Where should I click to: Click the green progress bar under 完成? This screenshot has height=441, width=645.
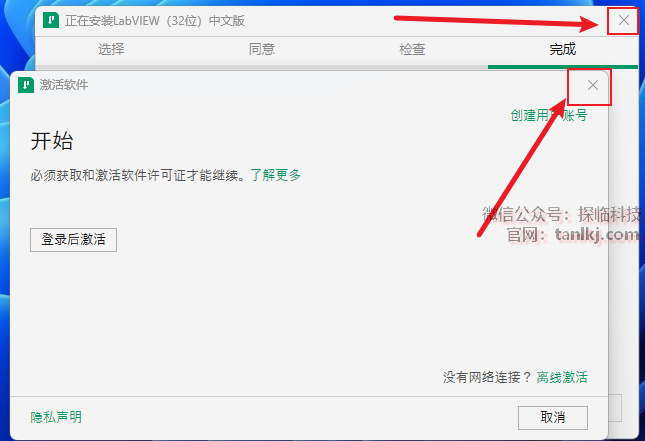click(563, 67)
